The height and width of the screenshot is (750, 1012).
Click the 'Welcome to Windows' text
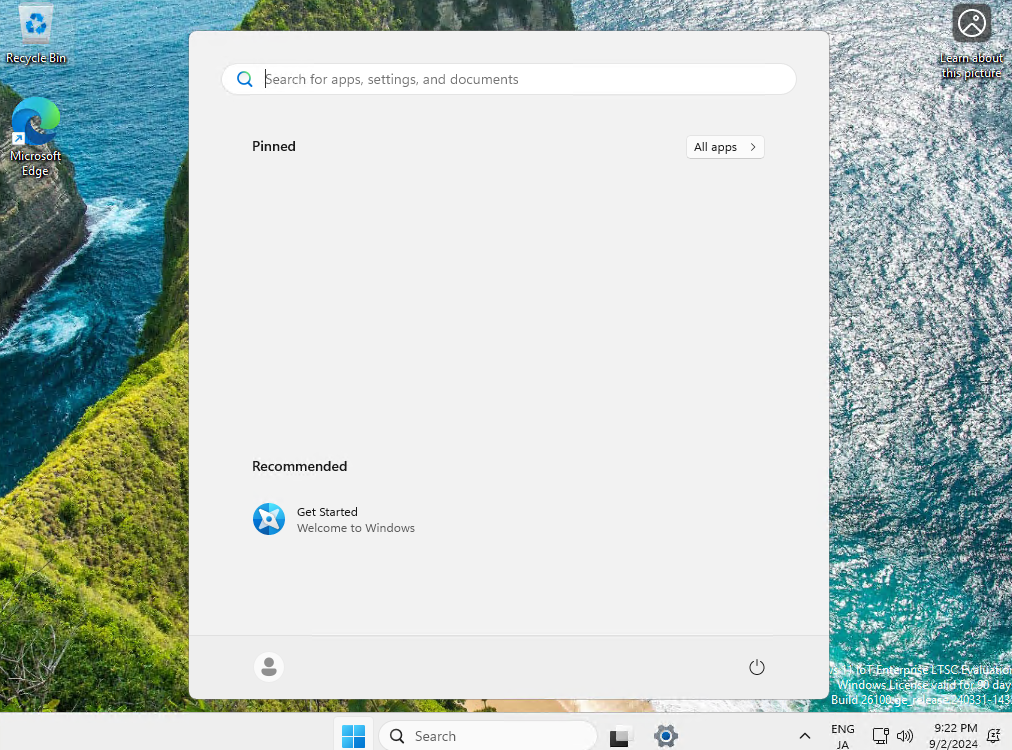[356, 528]
